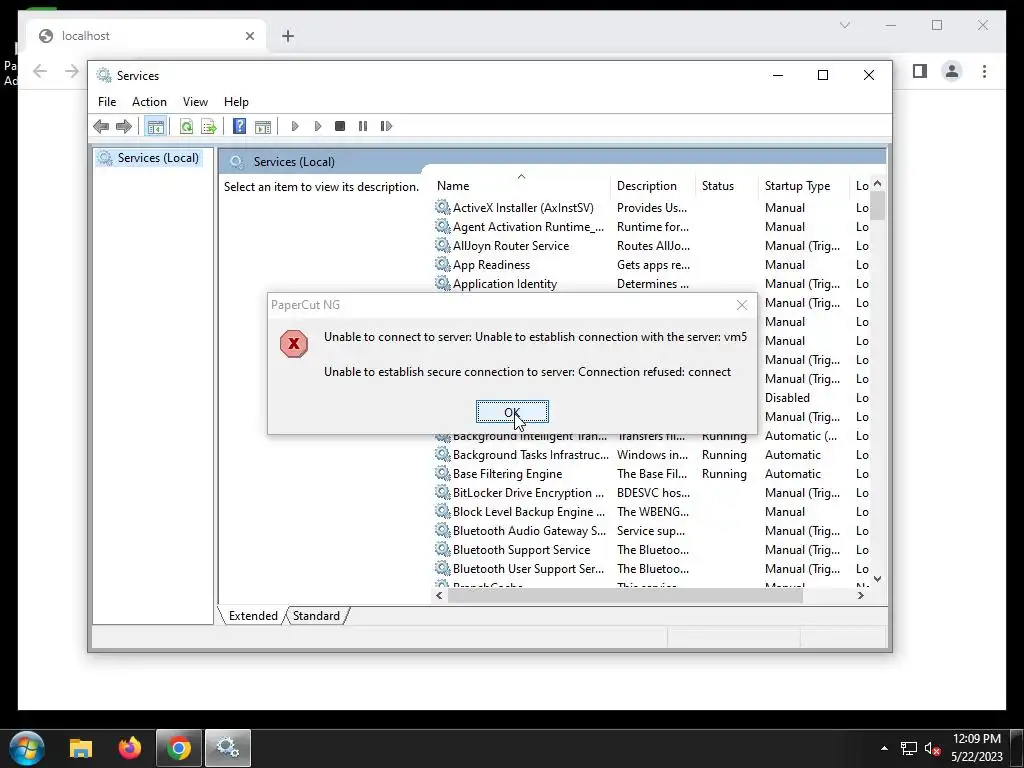Click the Export List toolbar icon
Image resolution: width=1024 pixels, height=768 pixels.
point(209,126)
